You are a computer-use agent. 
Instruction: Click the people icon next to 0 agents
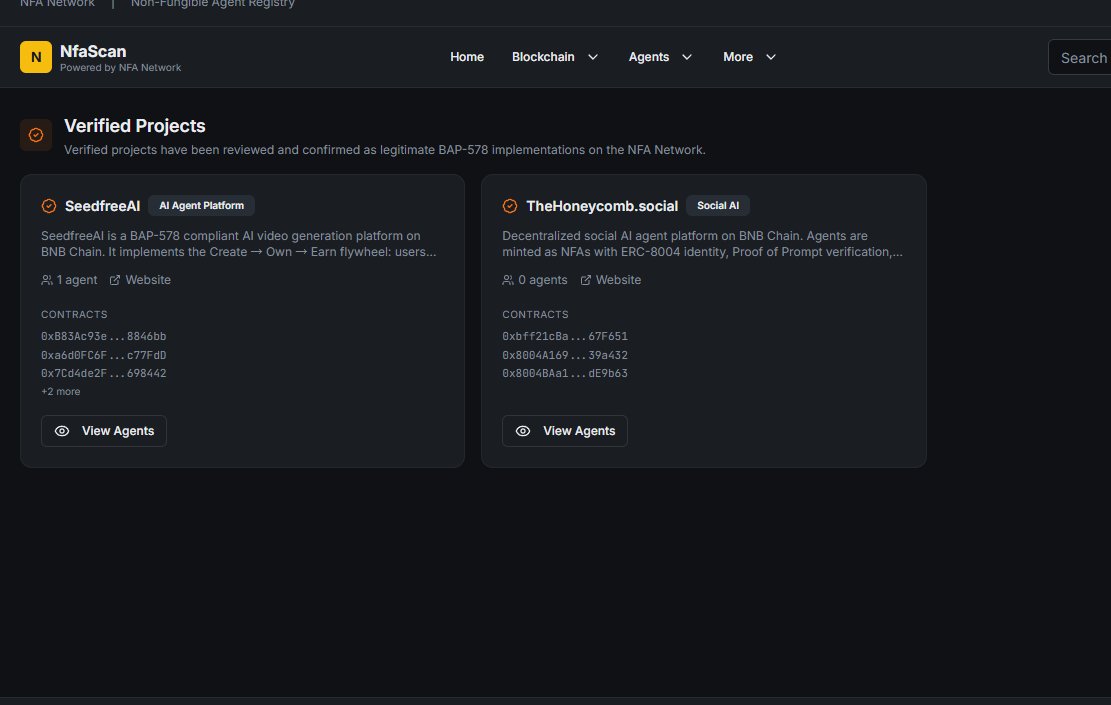point(508,280)
